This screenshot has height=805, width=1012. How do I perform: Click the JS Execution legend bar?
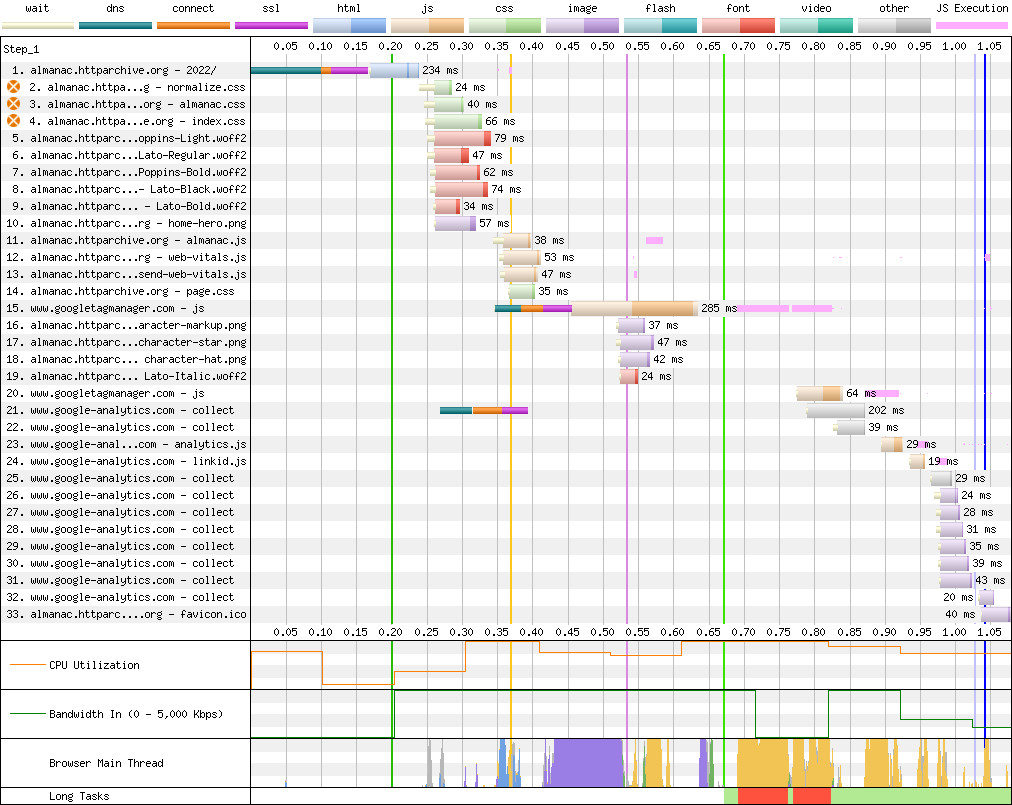(971, 24)
